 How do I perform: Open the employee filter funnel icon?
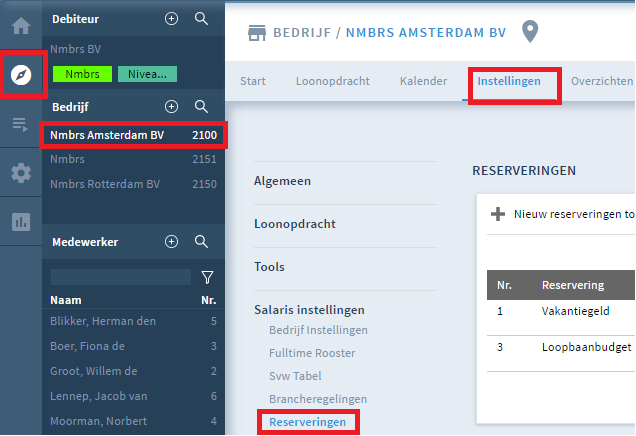point(207,277)
